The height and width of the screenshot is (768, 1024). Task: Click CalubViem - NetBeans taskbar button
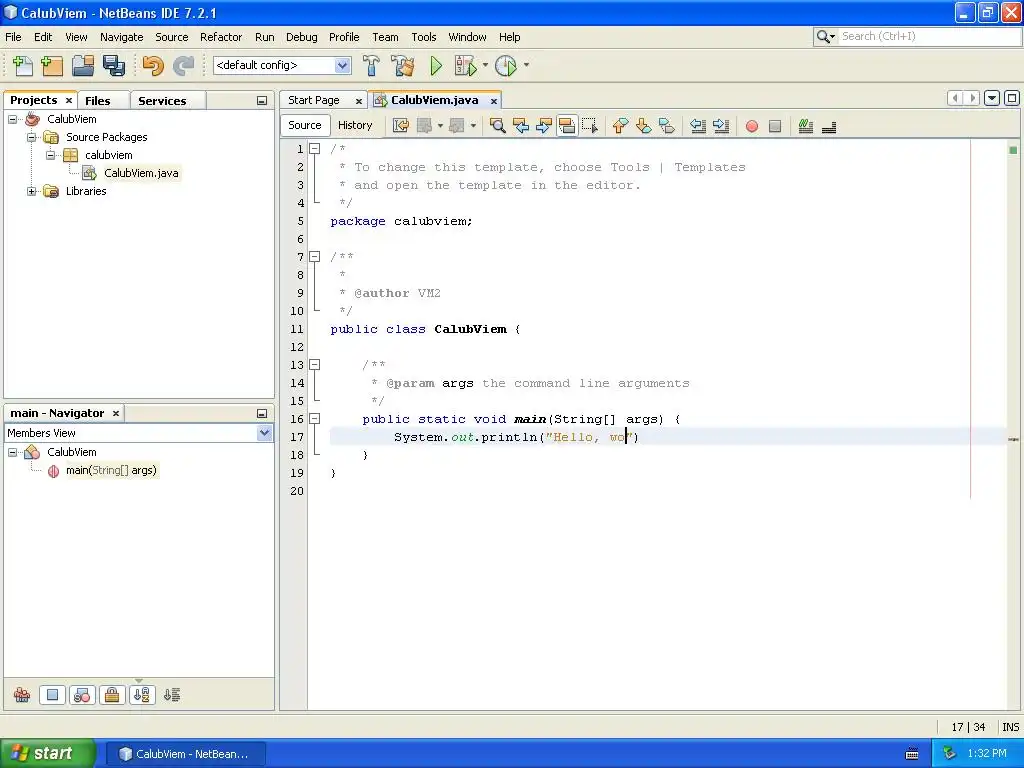pos(185,754)
